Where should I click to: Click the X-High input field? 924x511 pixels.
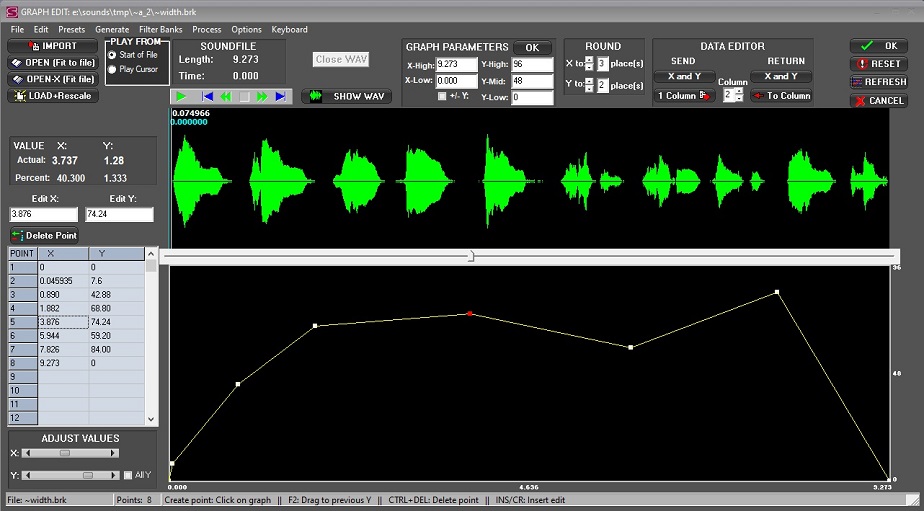click(x=457, y=64)
